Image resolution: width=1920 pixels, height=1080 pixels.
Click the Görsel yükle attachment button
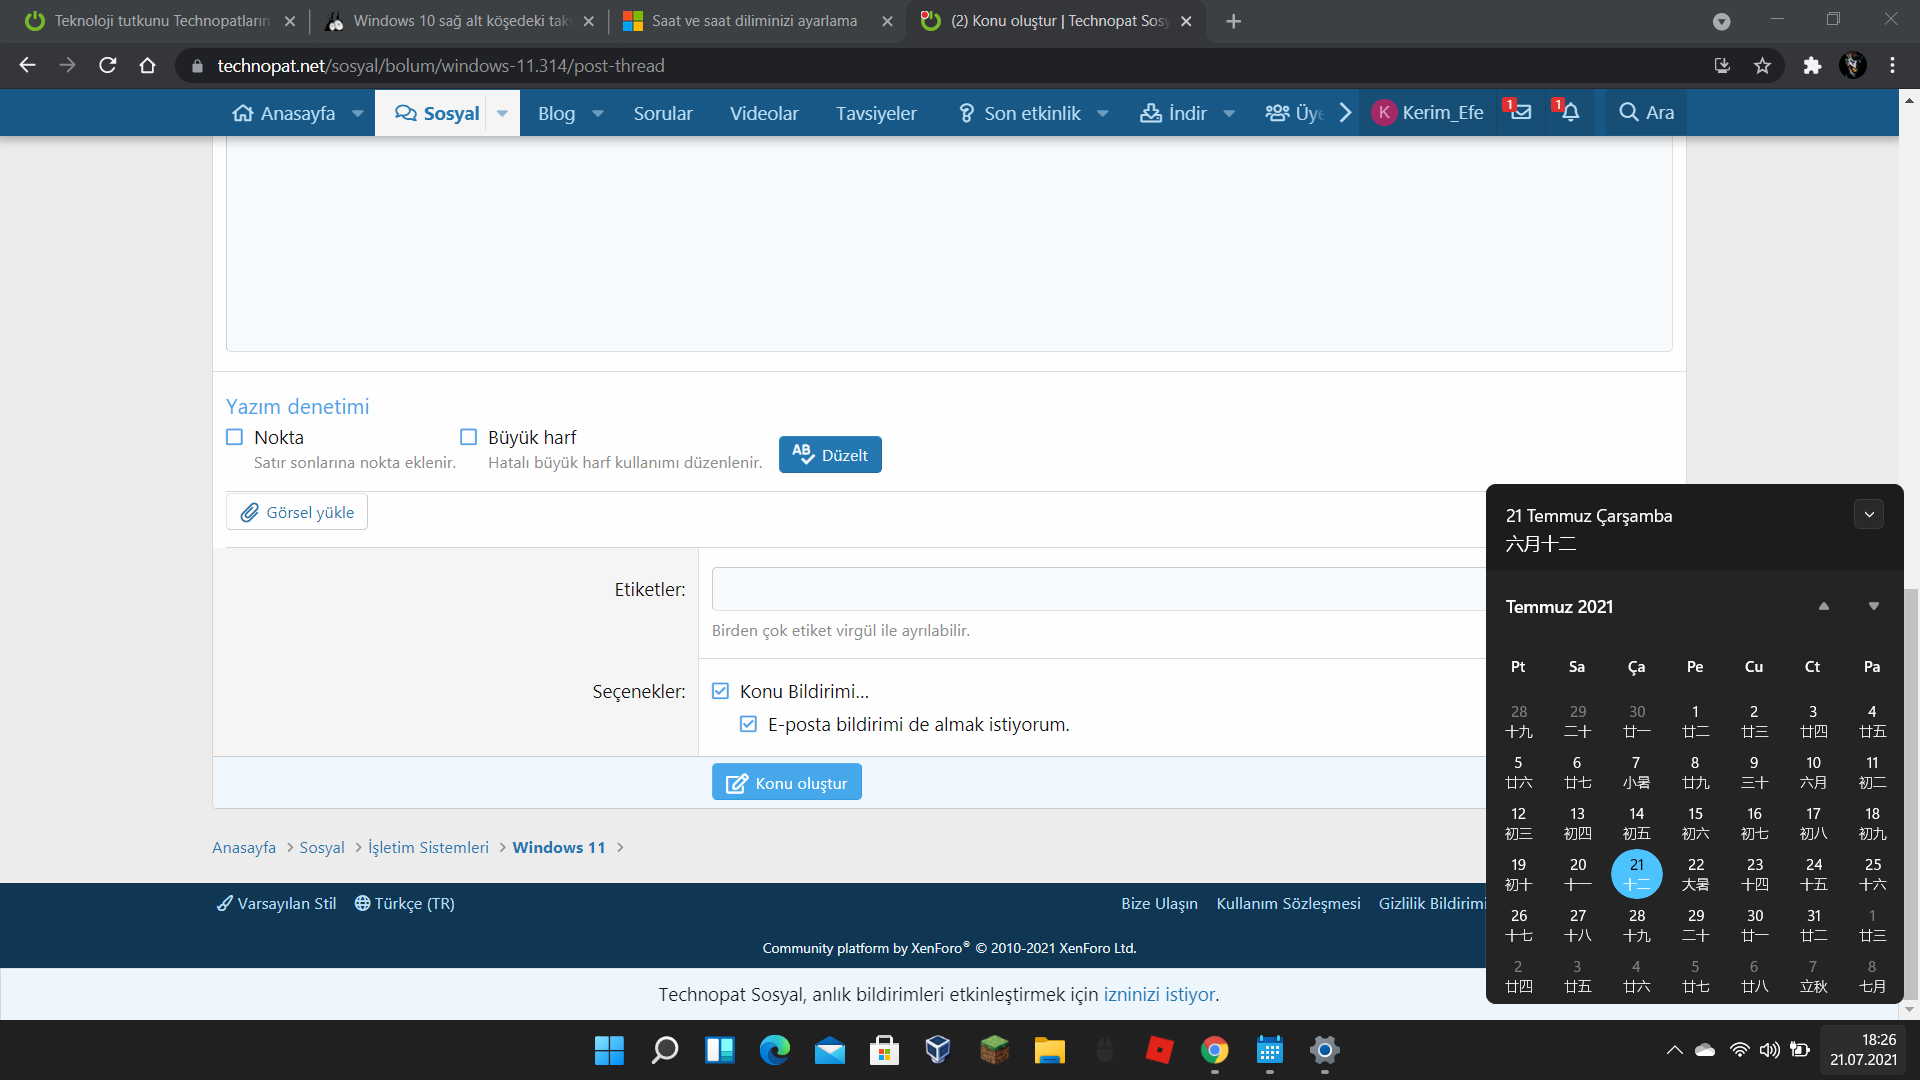point(297,512)
